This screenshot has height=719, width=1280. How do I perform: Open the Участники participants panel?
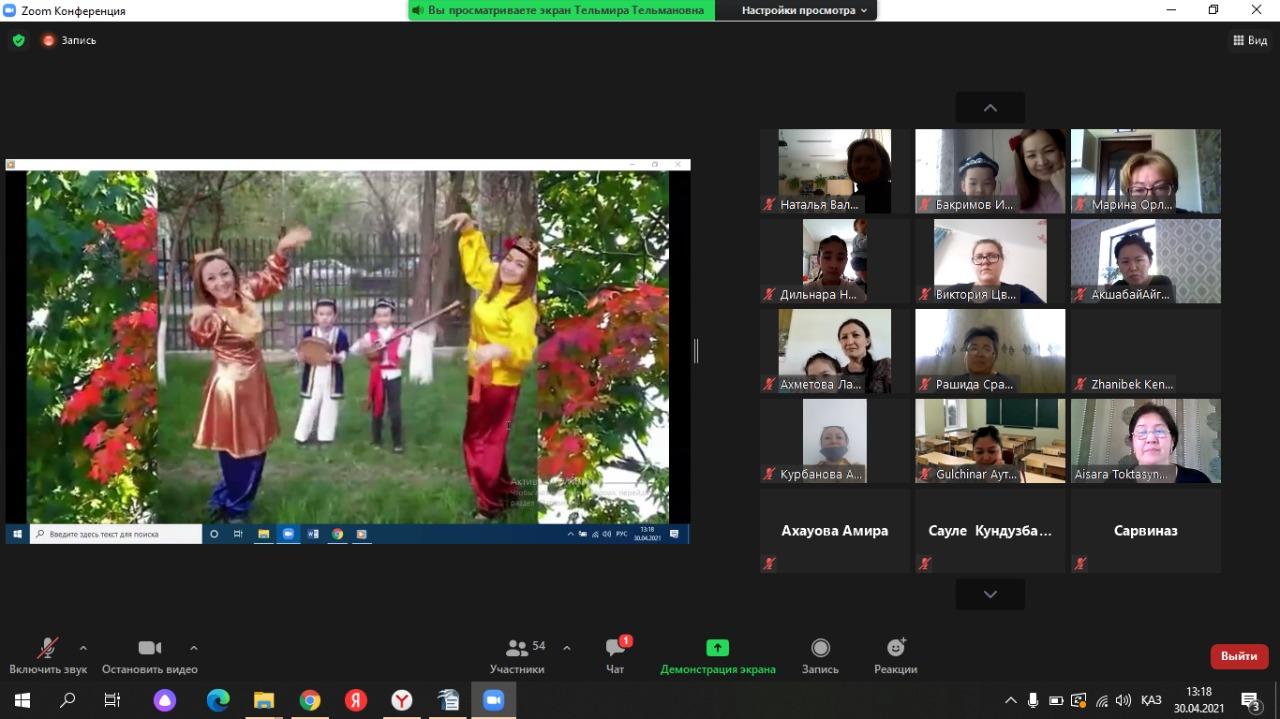(x=517, y=655)
